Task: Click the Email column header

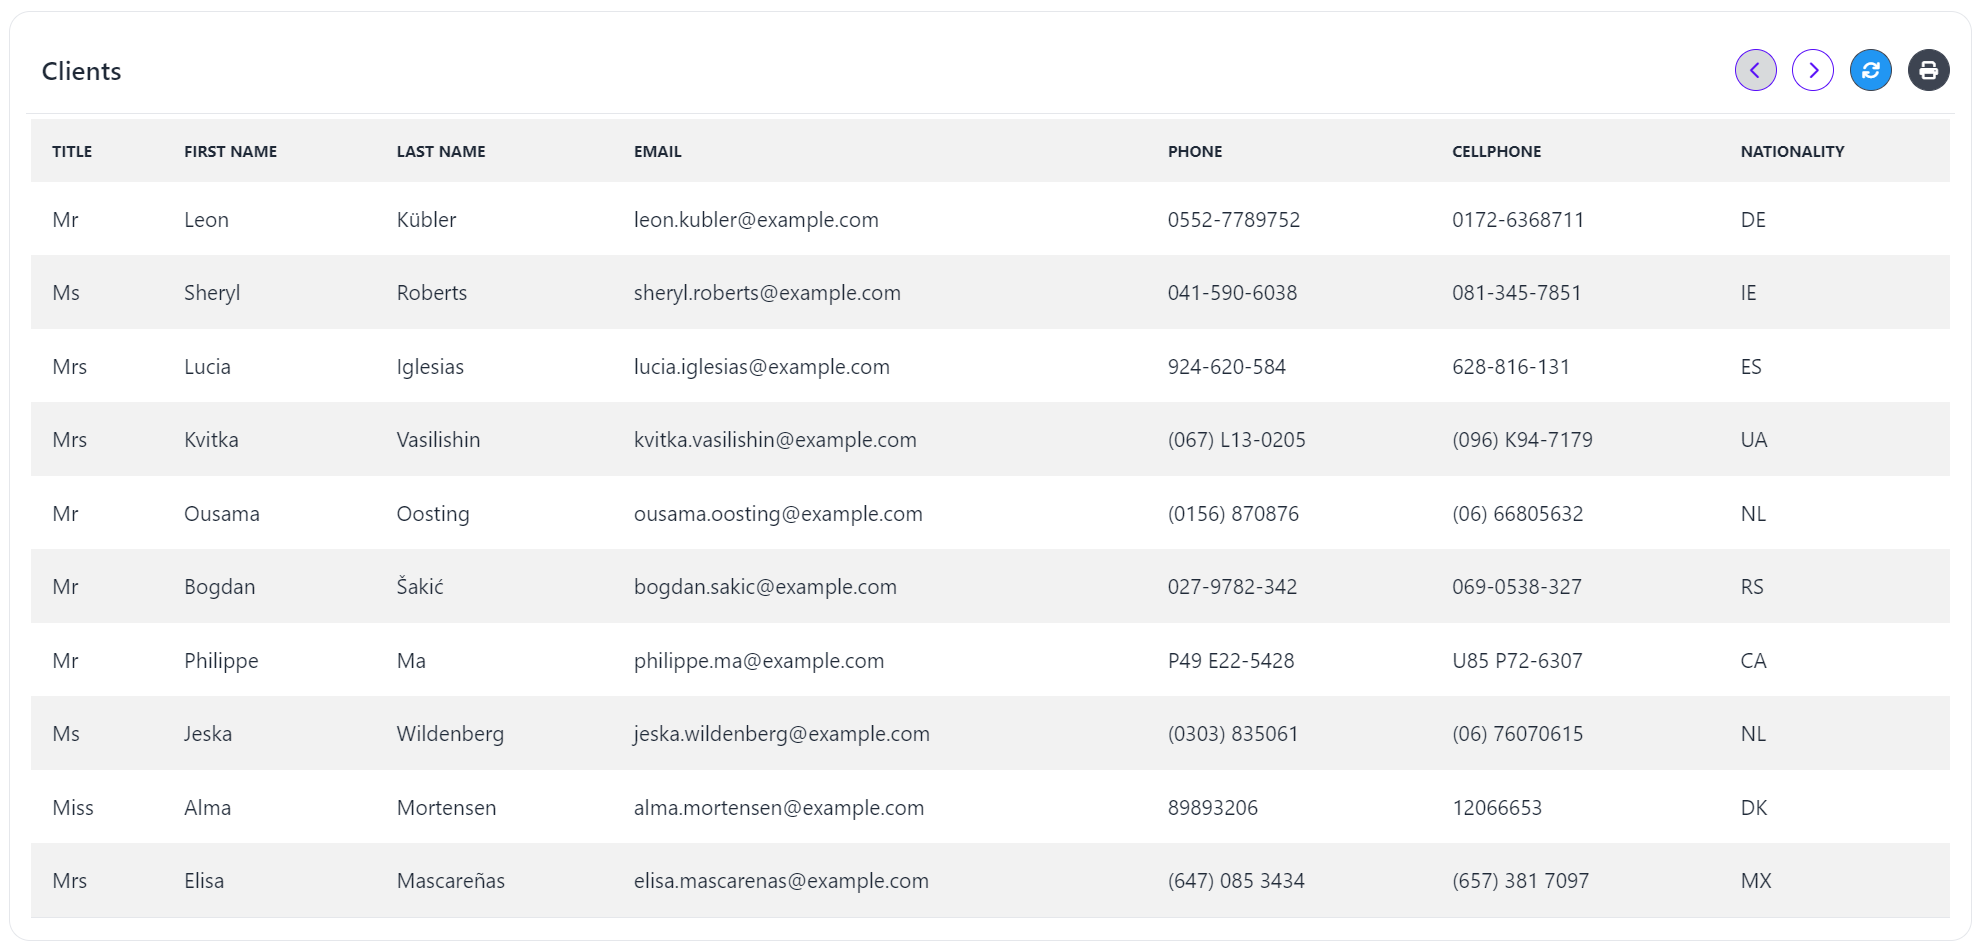Action: pyautogui.click(x=657, y=152)
